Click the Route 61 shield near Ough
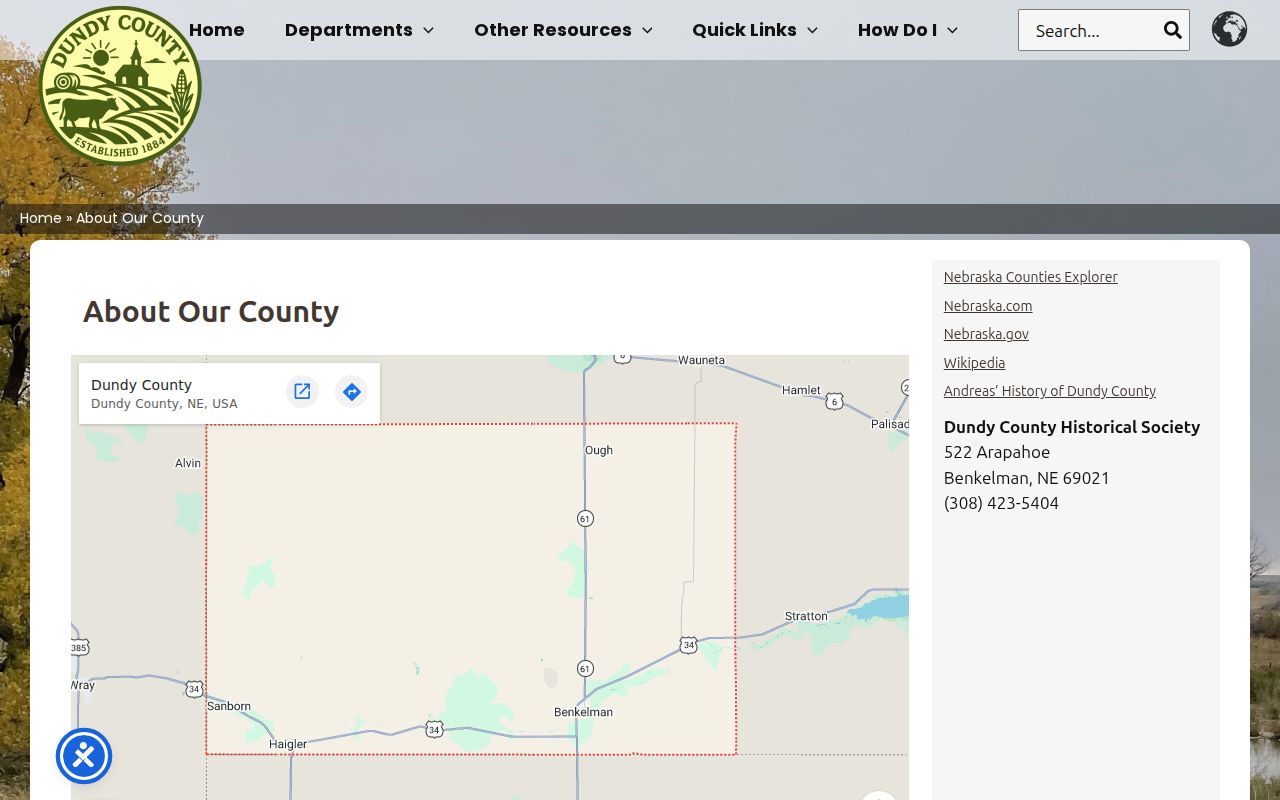Image resolution: width=1280 pixels, height=800 pixels. click(585, 518)
